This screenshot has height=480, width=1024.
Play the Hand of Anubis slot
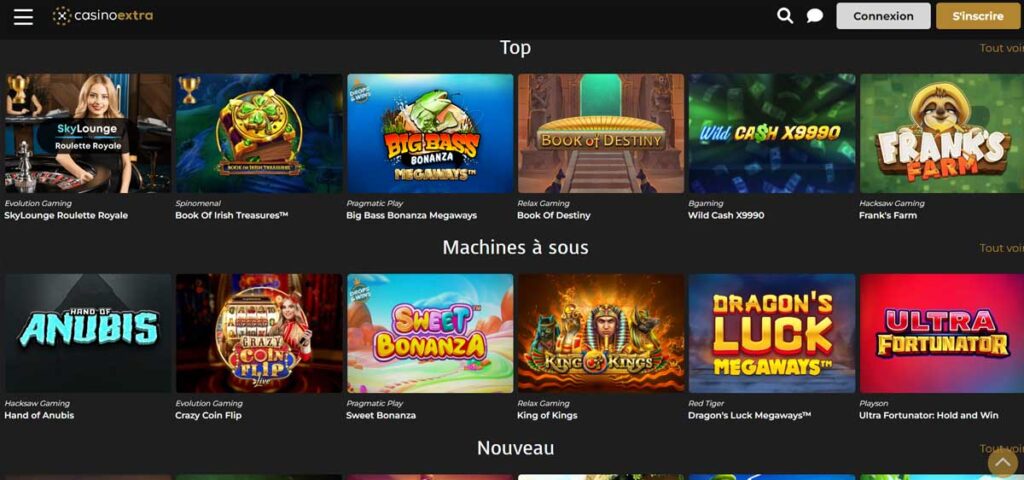[x=88, y=333]
